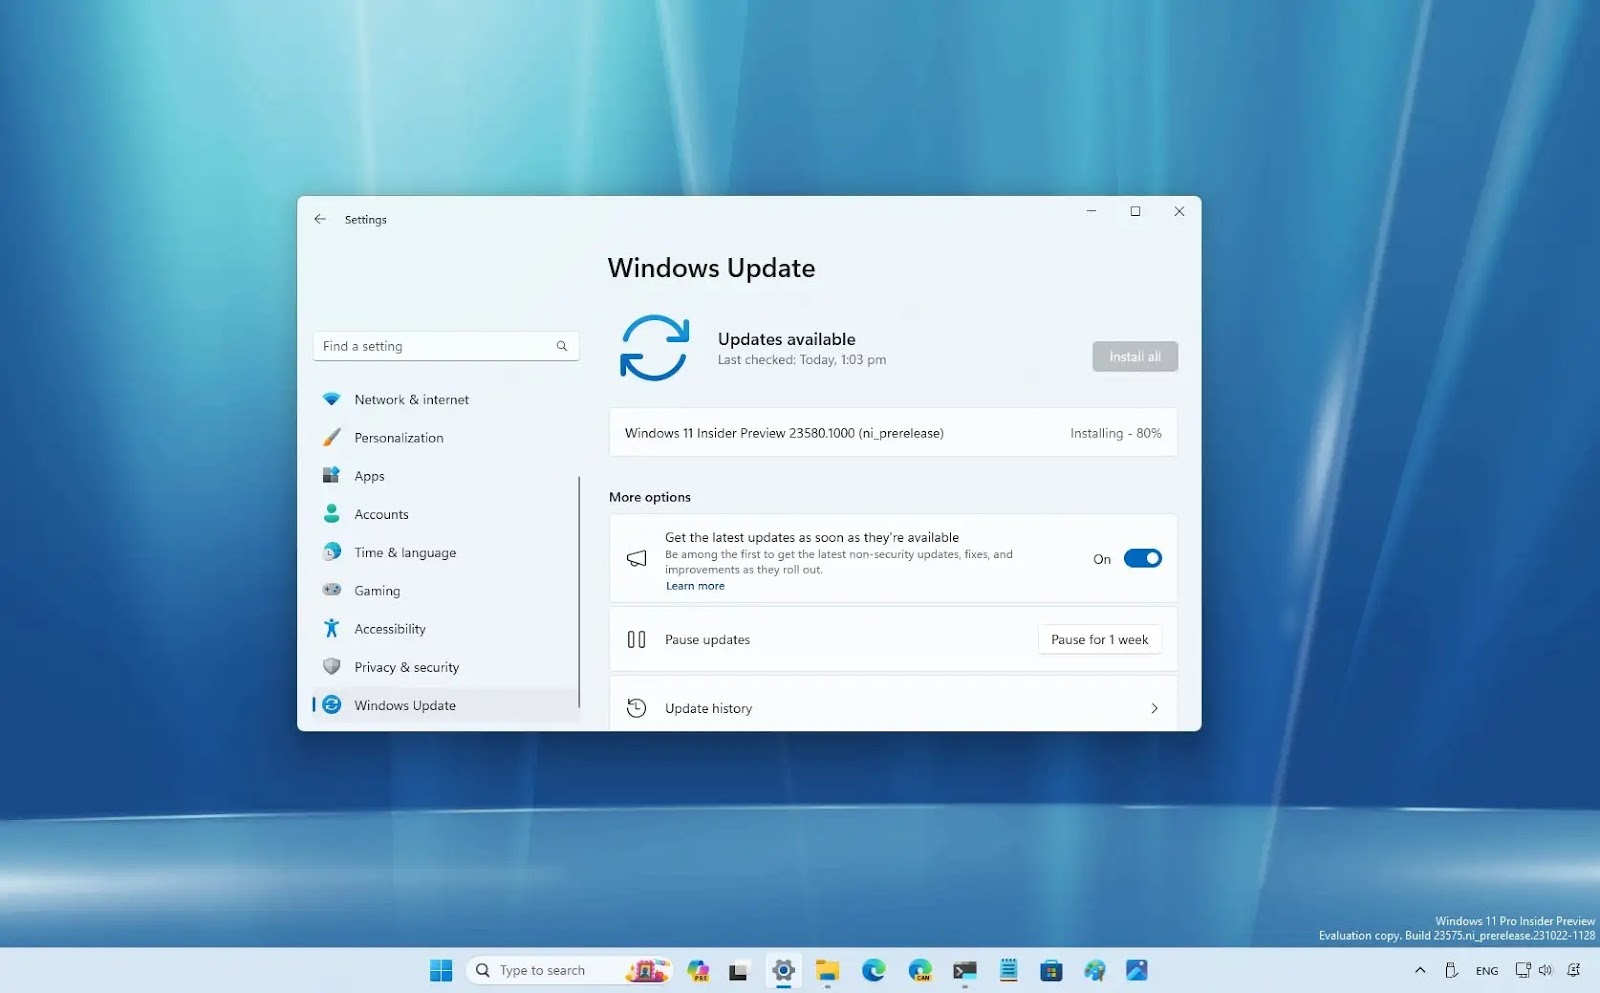Launch Edge Canary from taskbar
The height and width of the screenshot is (993, 1600).
(x=920, y=970)
